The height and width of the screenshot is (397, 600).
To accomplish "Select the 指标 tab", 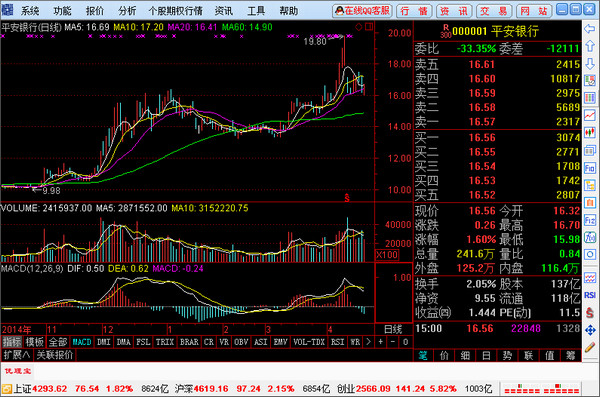I will click(12, 342).
